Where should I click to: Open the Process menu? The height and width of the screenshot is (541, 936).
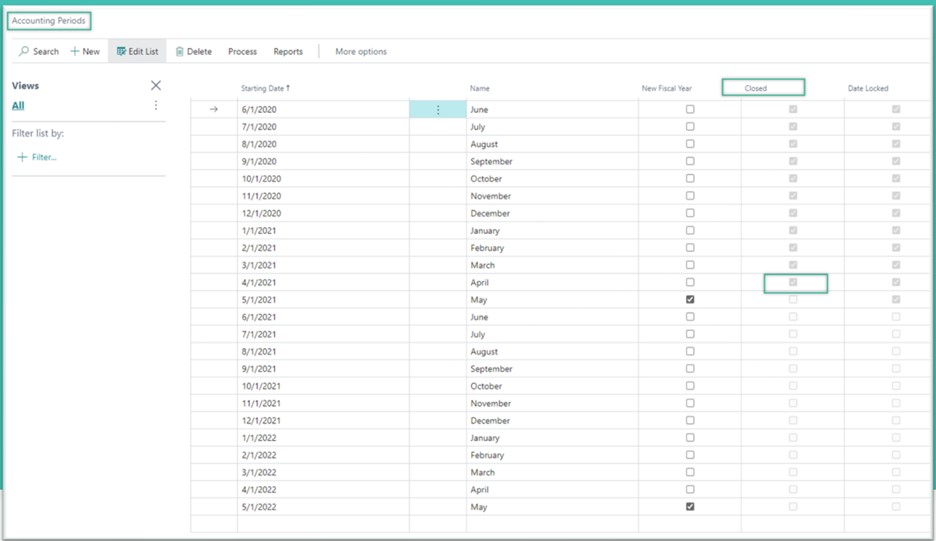(x=242, y=51)
